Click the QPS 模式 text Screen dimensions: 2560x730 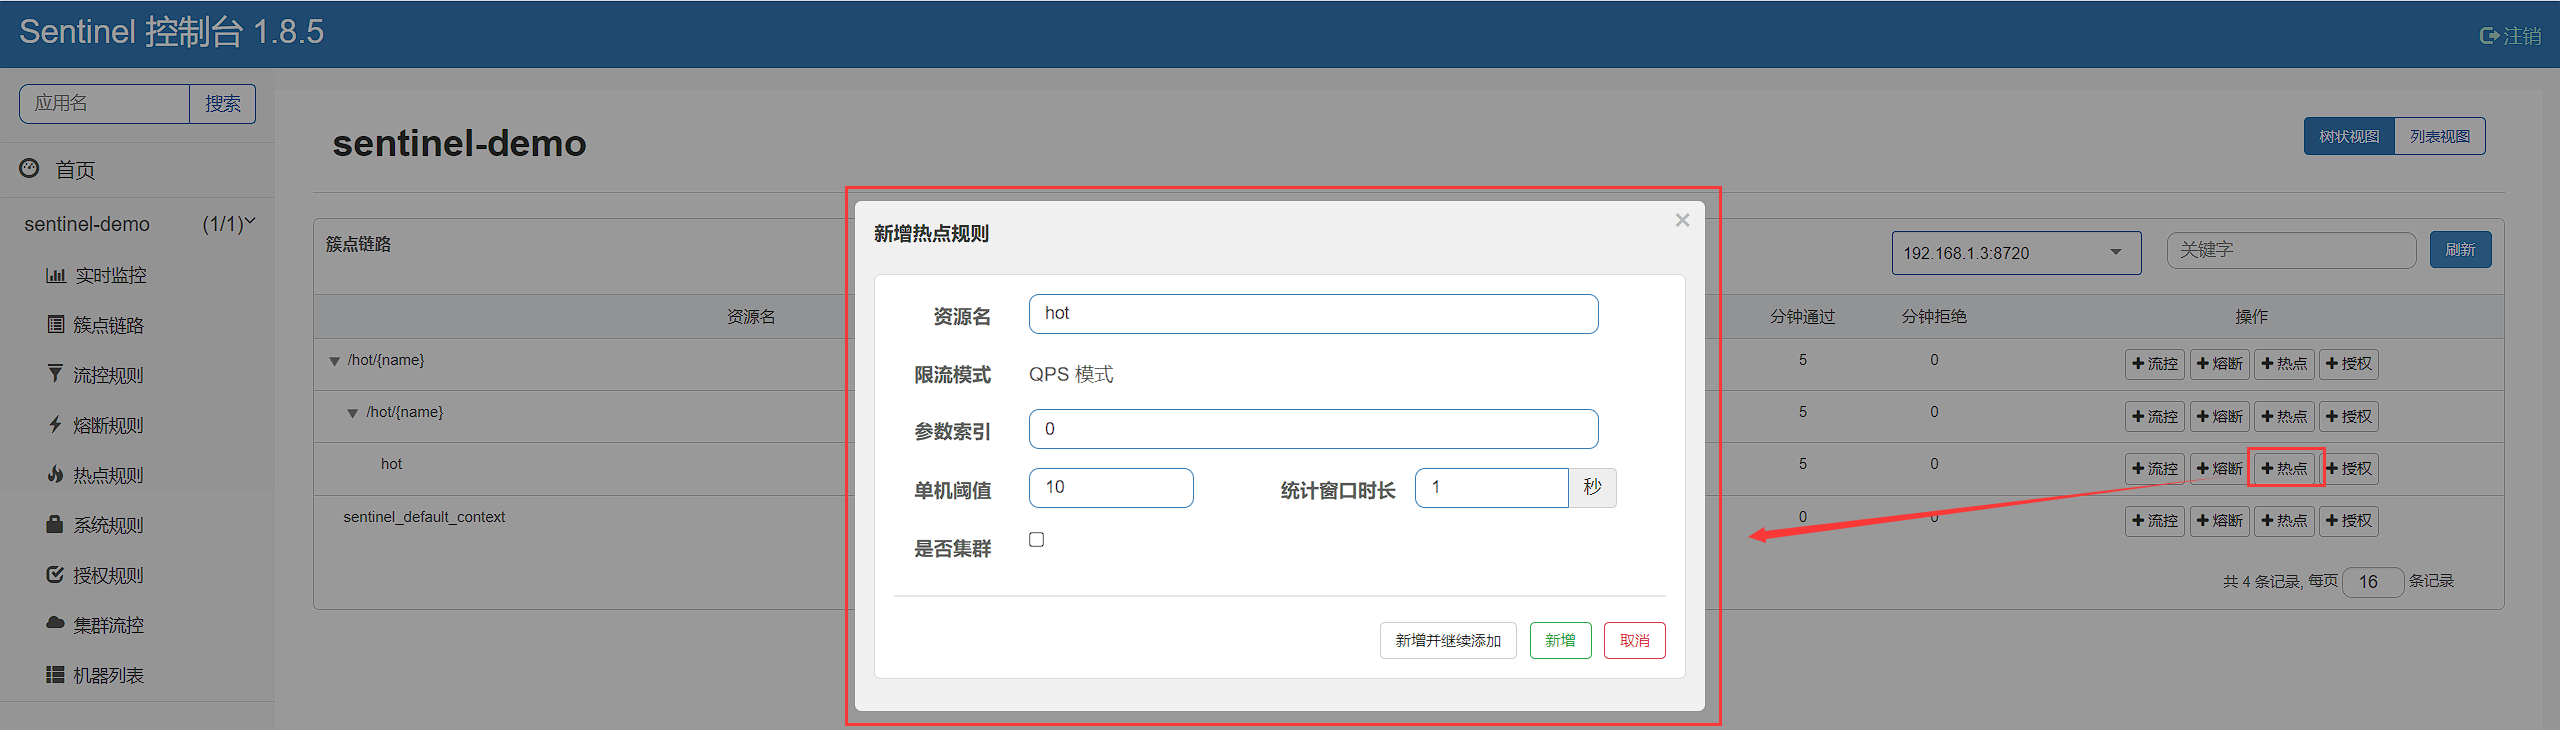(x=1071, y=374)
